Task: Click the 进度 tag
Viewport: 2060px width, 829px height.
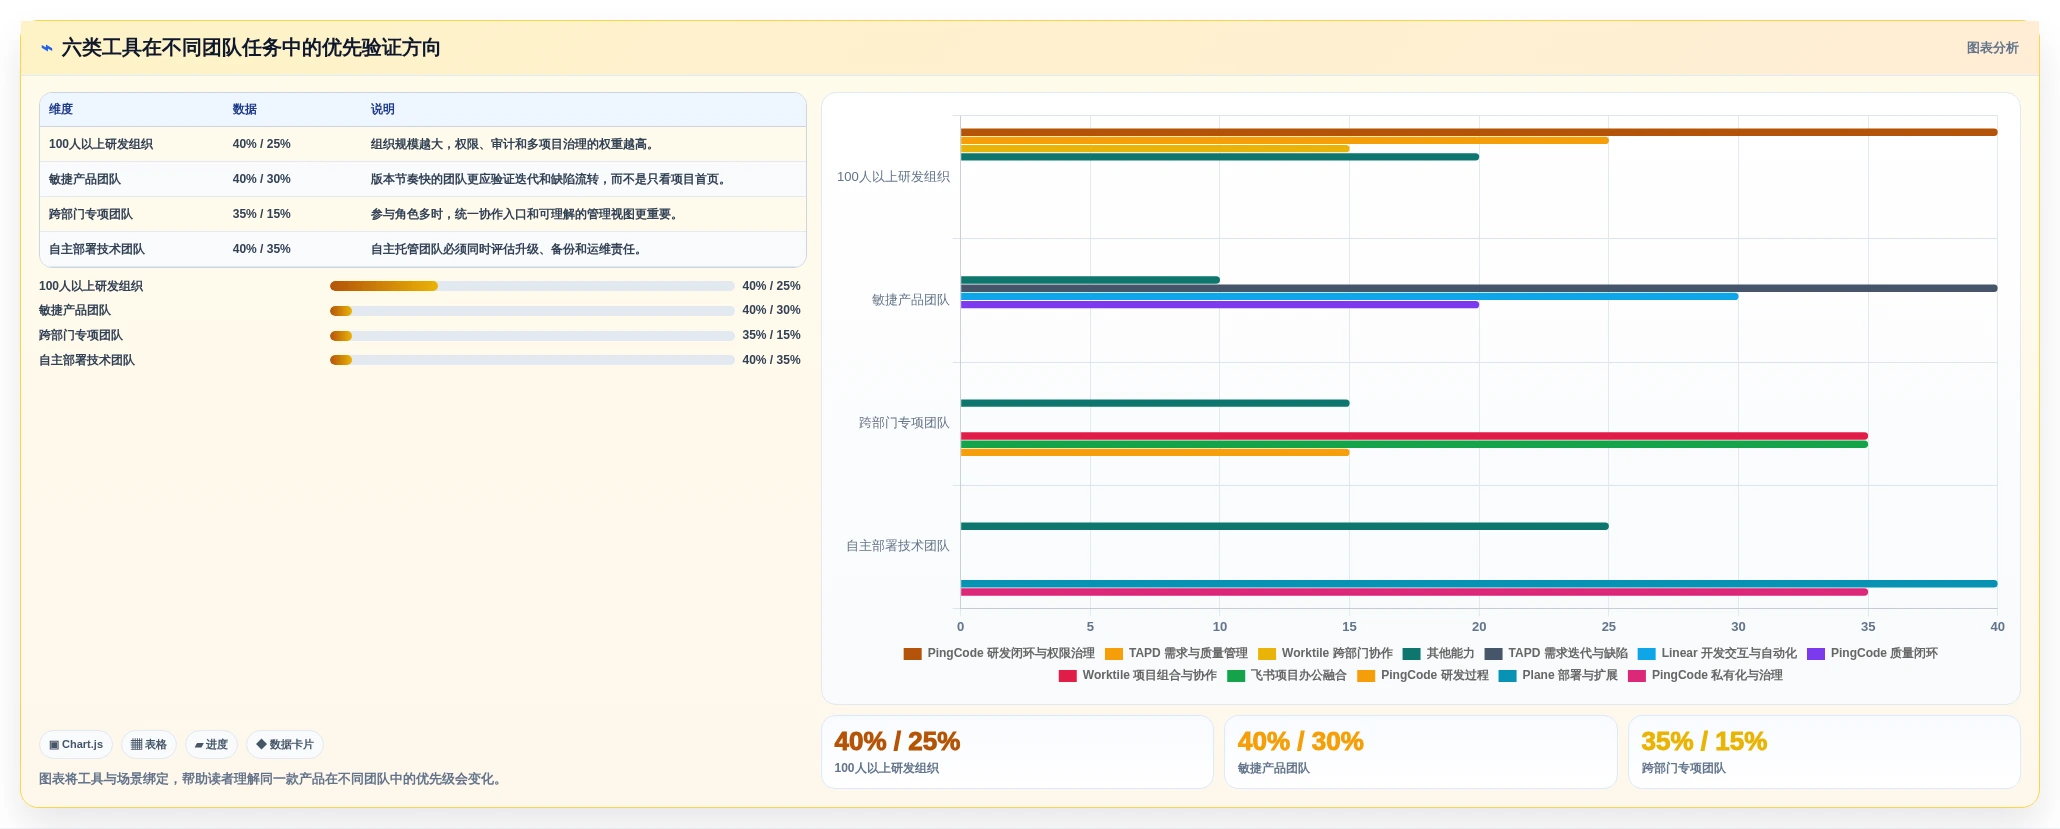Action: tap(211, 745)
